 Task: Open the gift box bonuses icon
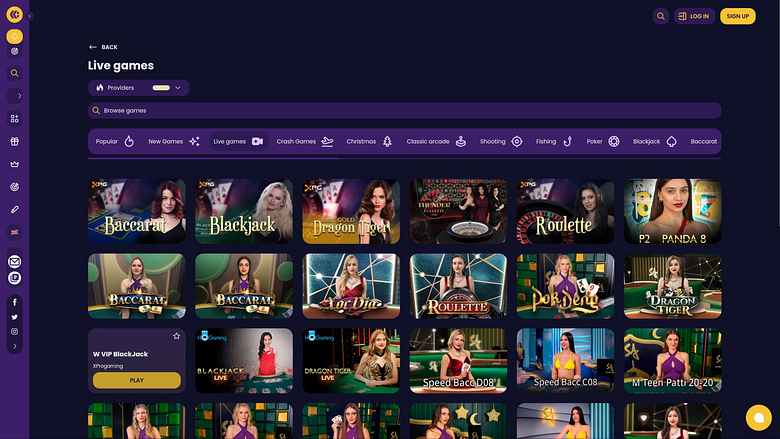14,142
